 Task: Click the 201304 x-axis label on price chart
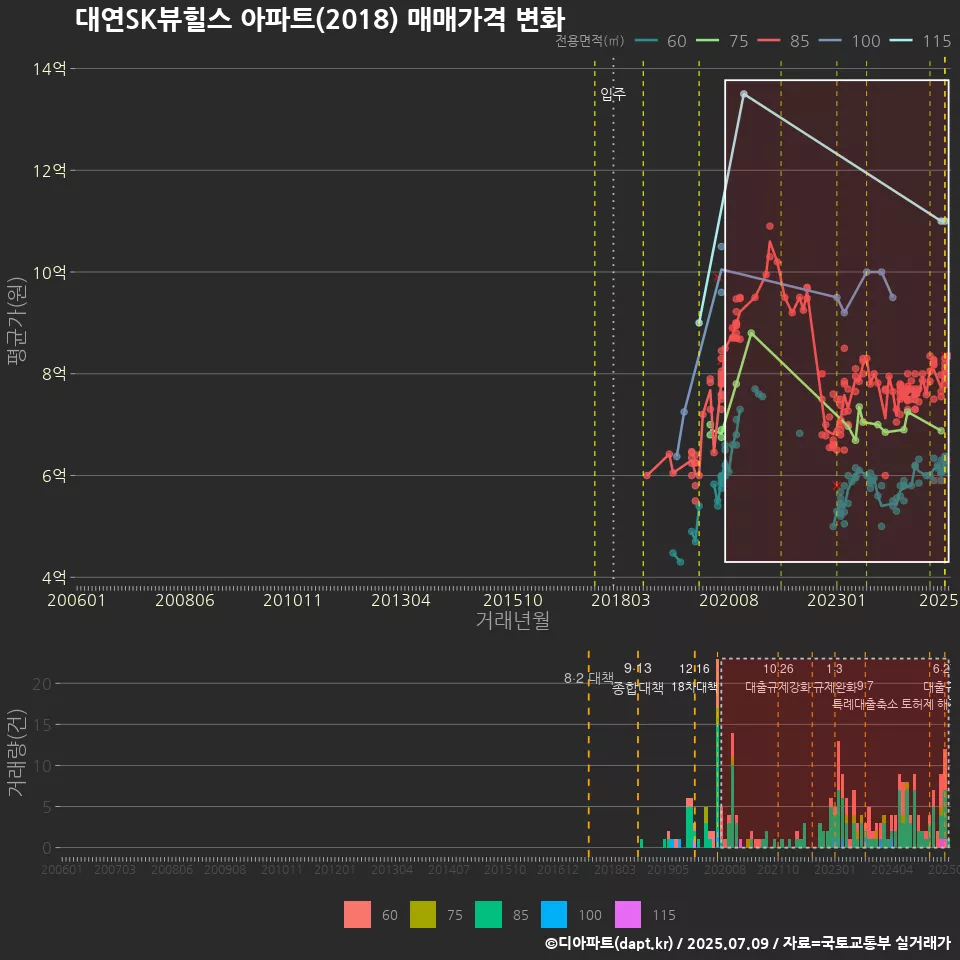[x=401, y=600]
